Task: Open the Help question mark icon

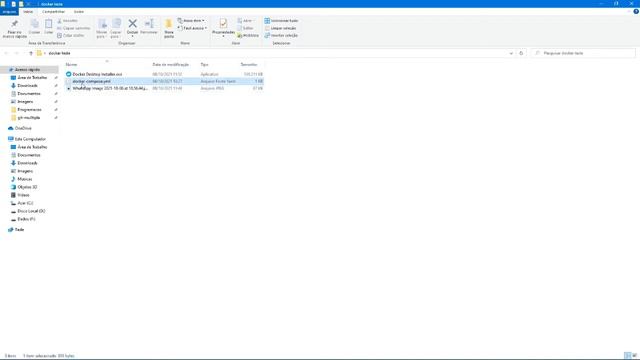Action: pyautogui.click(x=636, y=11)
